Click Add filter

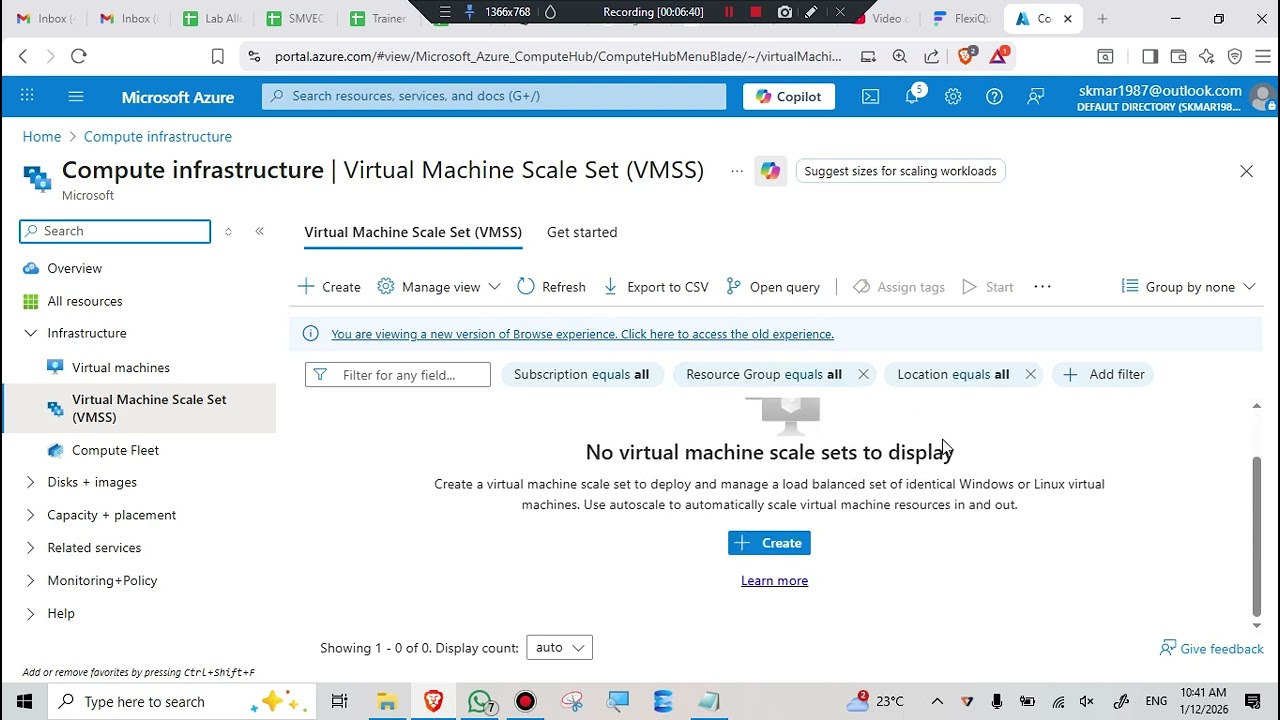[x=1104, y=374]
